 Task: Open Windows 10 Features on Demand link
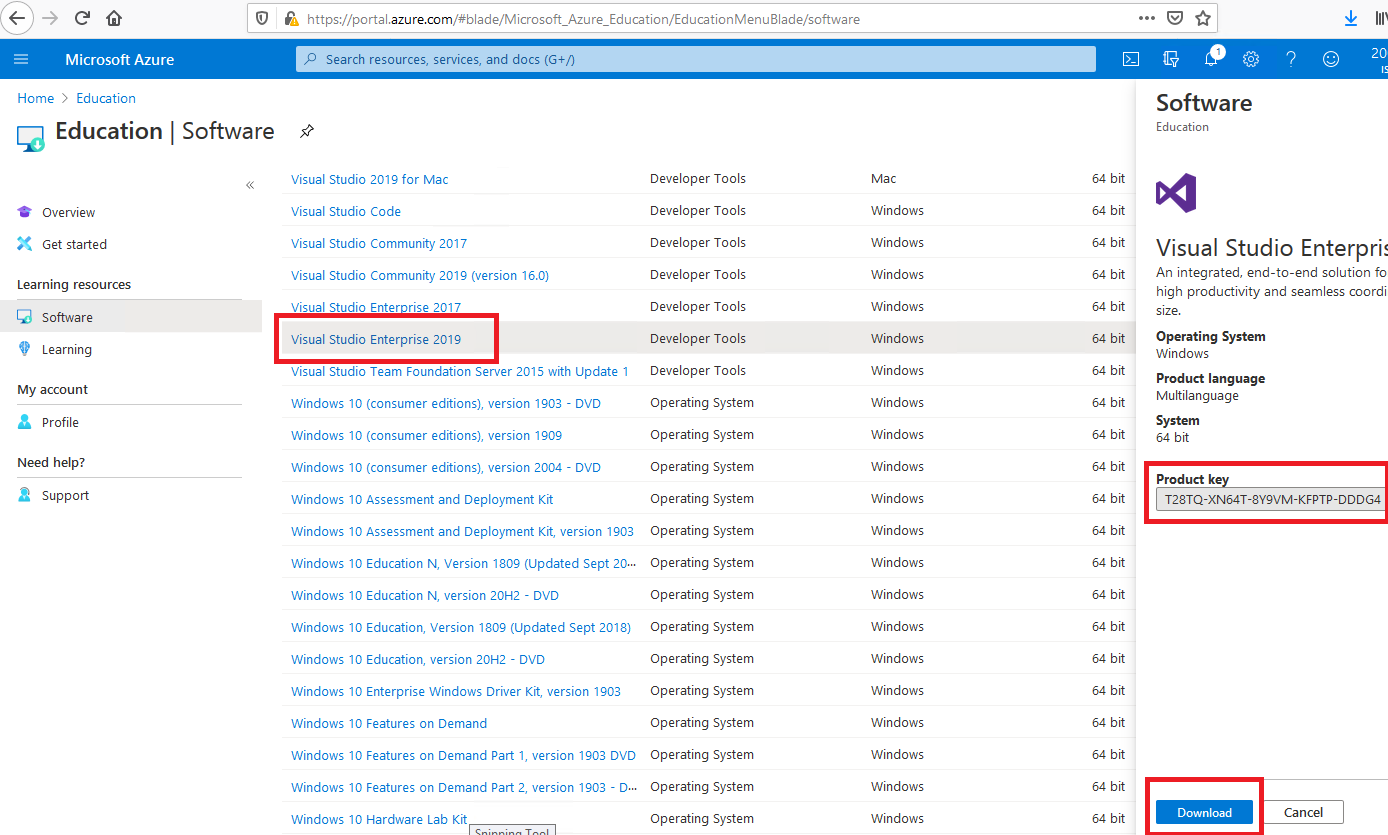click(x=389, y=723)
